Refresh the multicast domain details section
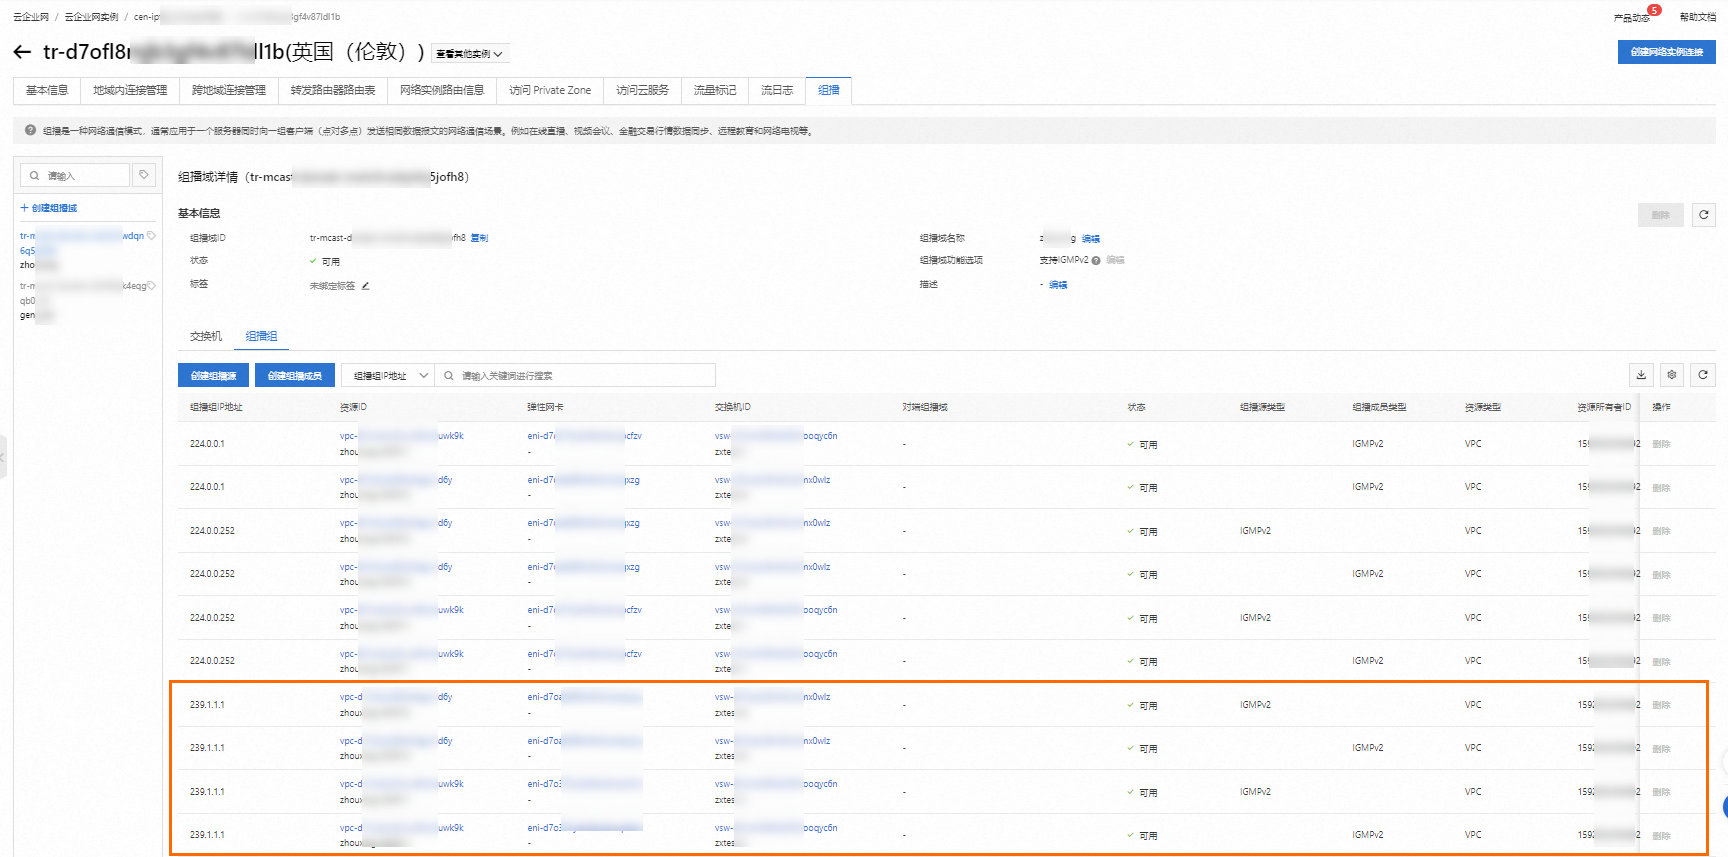 coord(1704,215)
